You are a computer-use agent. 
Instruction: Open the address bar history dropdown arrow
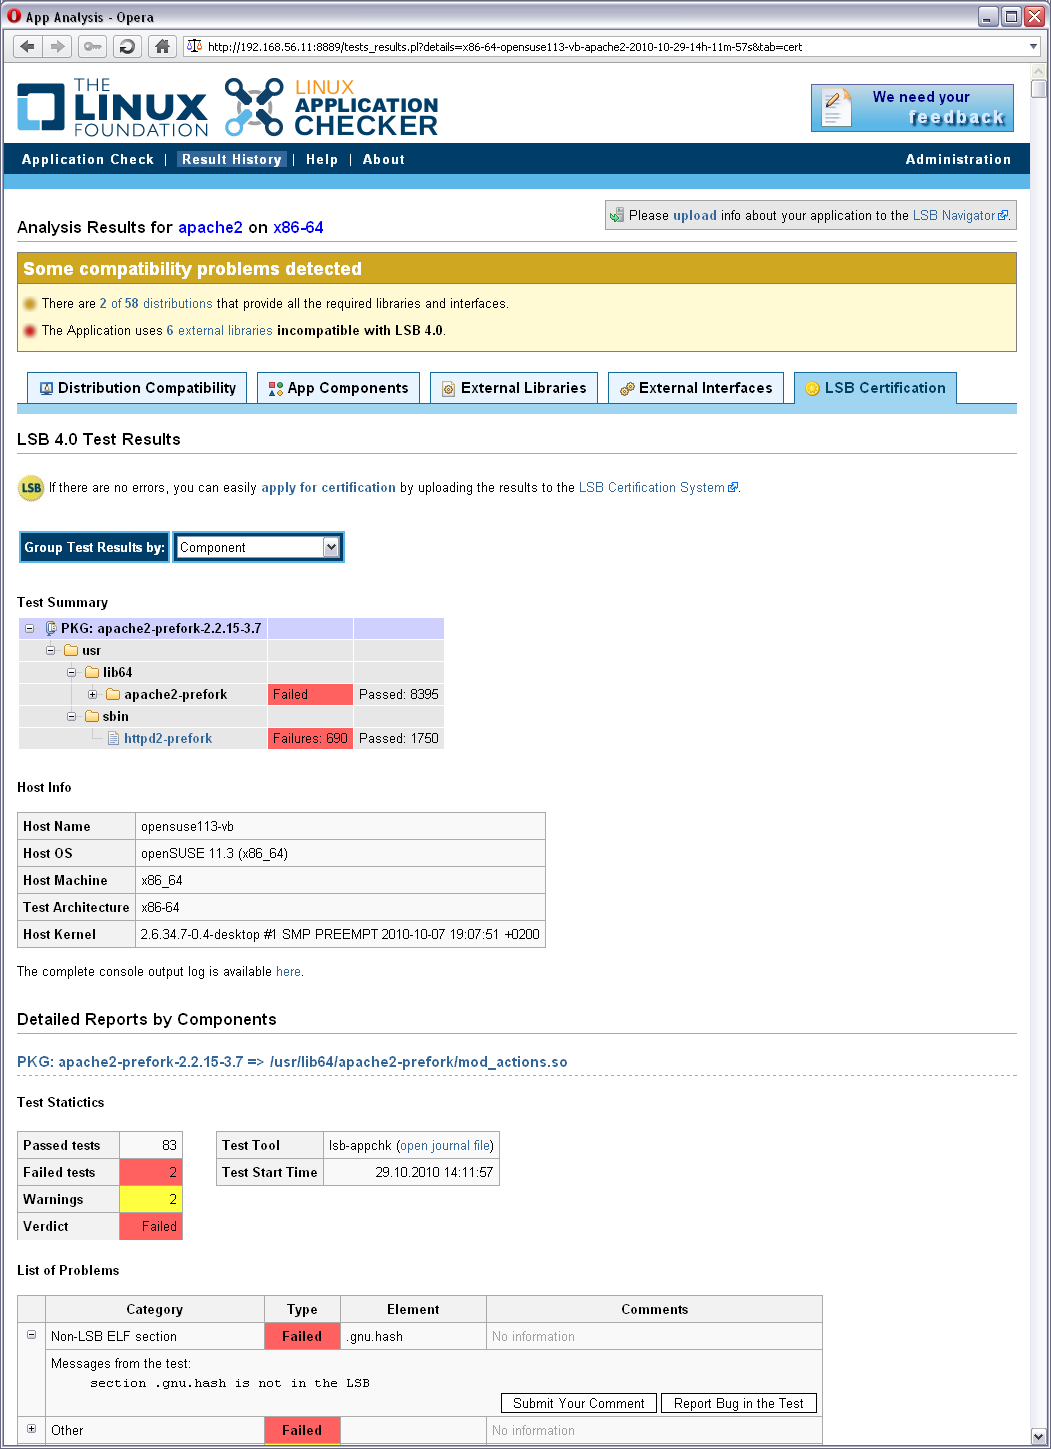click(x=1033, y=46)
